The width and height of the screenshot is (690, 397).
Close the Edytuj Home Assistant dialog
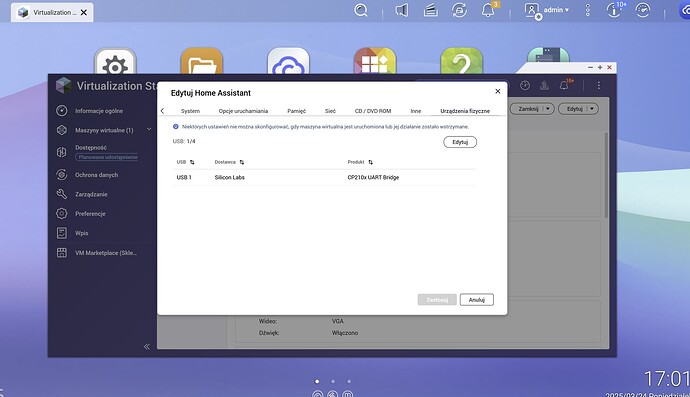pyautogui.click(x=498, y=91)
